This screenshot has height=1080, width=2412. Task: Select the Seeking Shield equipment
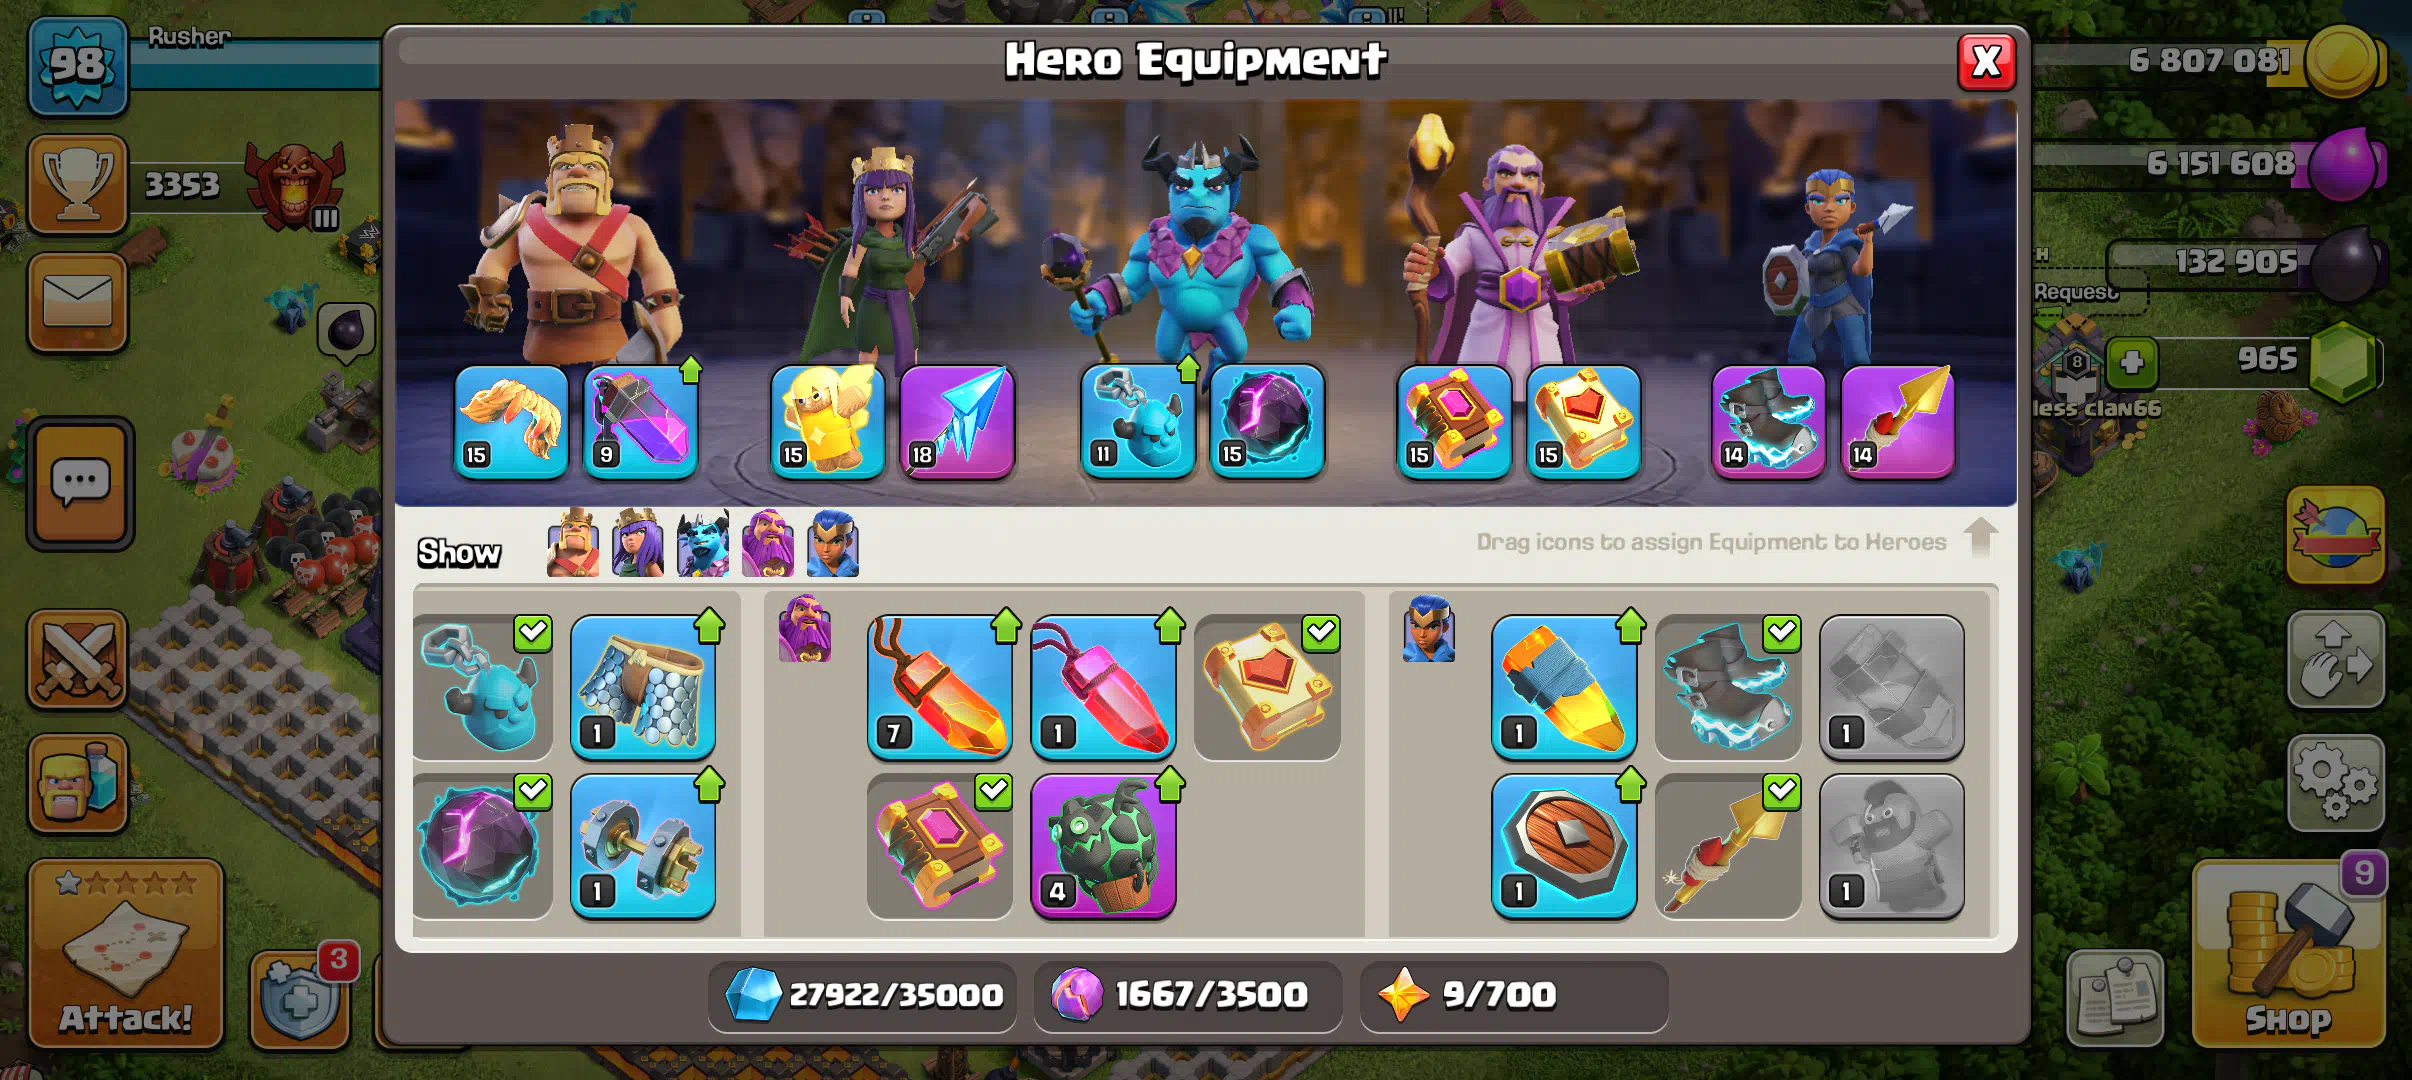pos(1564,846)
